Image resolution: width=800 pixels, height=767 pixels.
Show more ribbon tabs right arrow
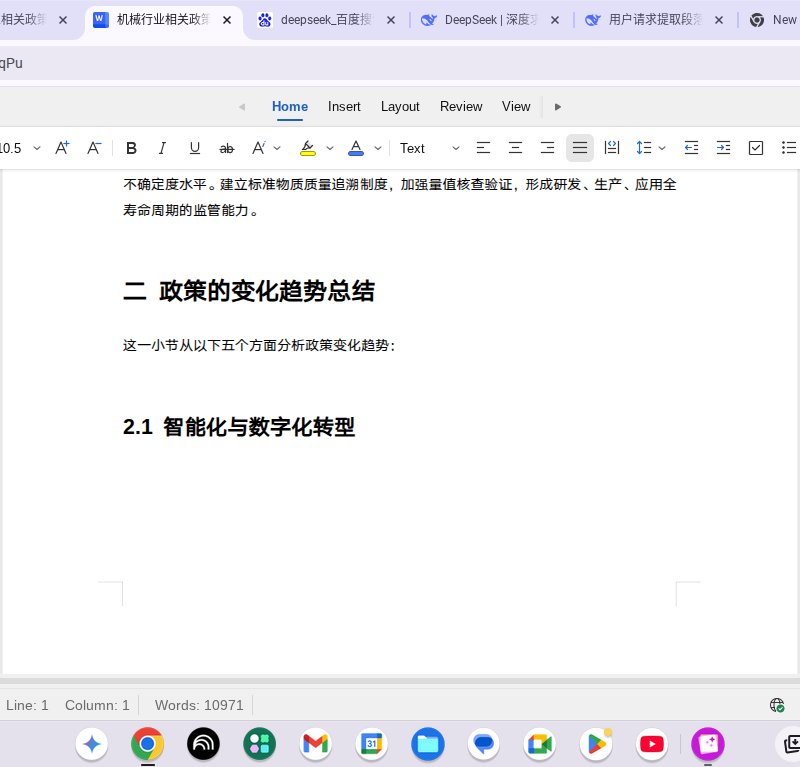tap(558, 107)
